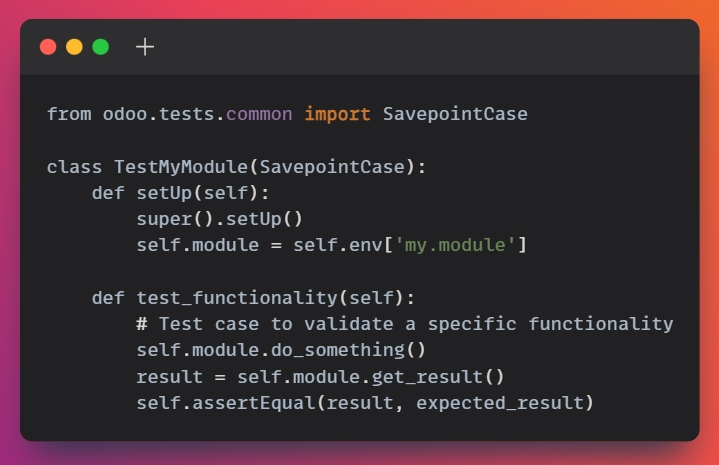Click the purple 'common' module word
Viewport: 719px width, 465px height.
click(259, 114)
